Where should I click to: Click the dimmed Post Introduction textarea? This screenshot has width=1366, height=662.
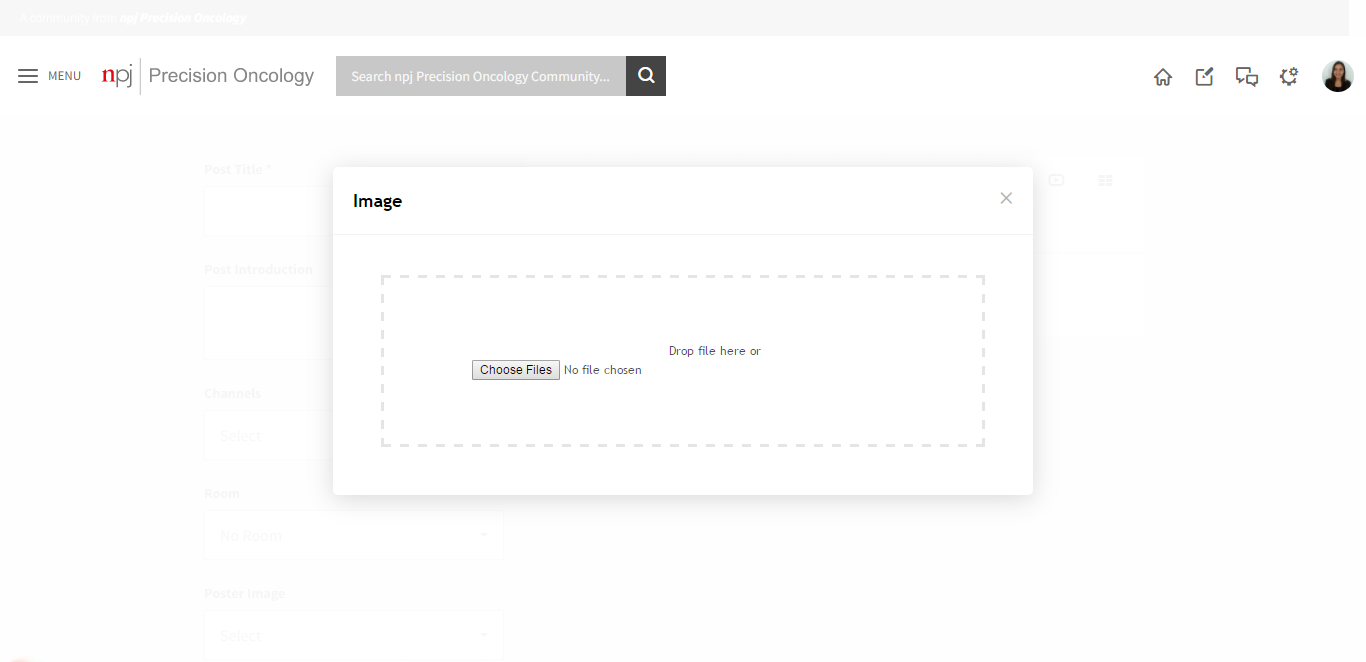pos(268,323)
